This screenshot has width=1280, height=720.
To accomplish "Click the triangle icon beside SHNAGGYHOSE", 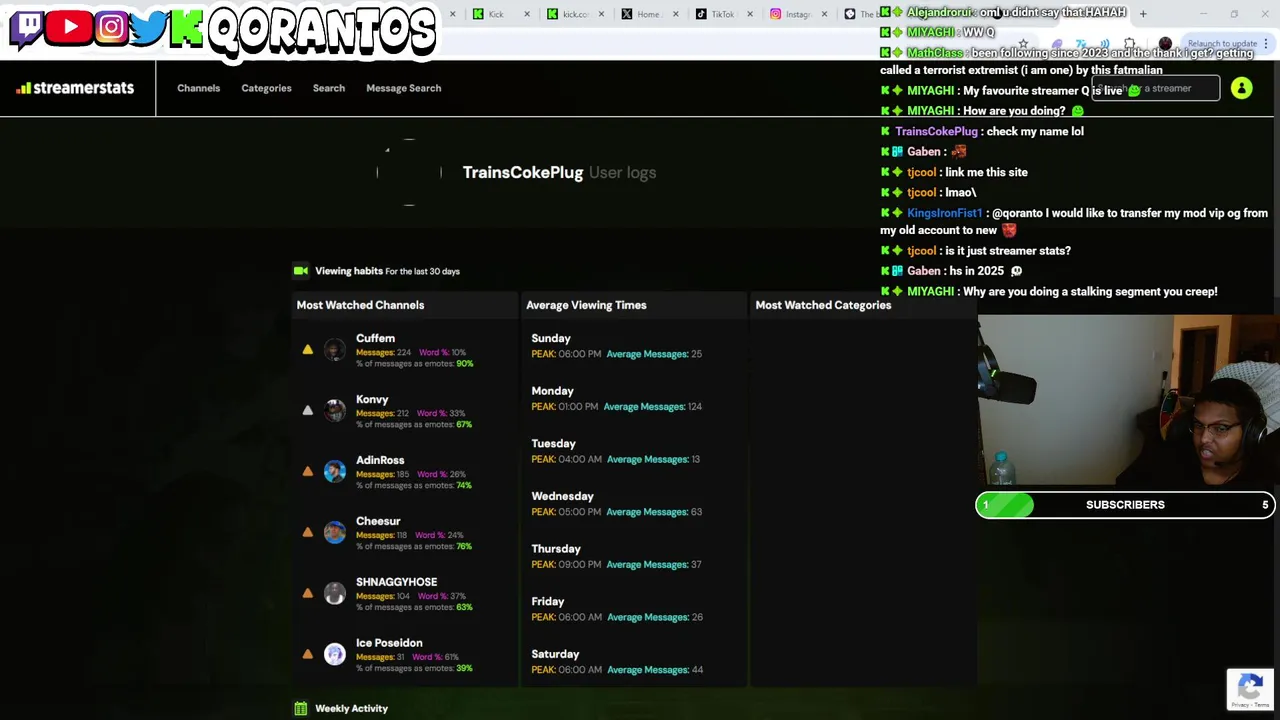I will coord(308,593).
